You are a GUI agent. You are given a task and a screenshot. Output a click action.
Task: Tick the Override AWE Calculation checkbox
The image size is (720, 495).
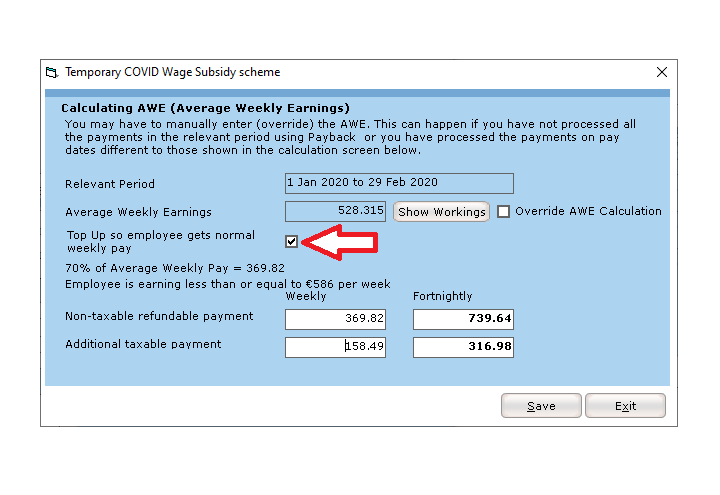[504, 211]
